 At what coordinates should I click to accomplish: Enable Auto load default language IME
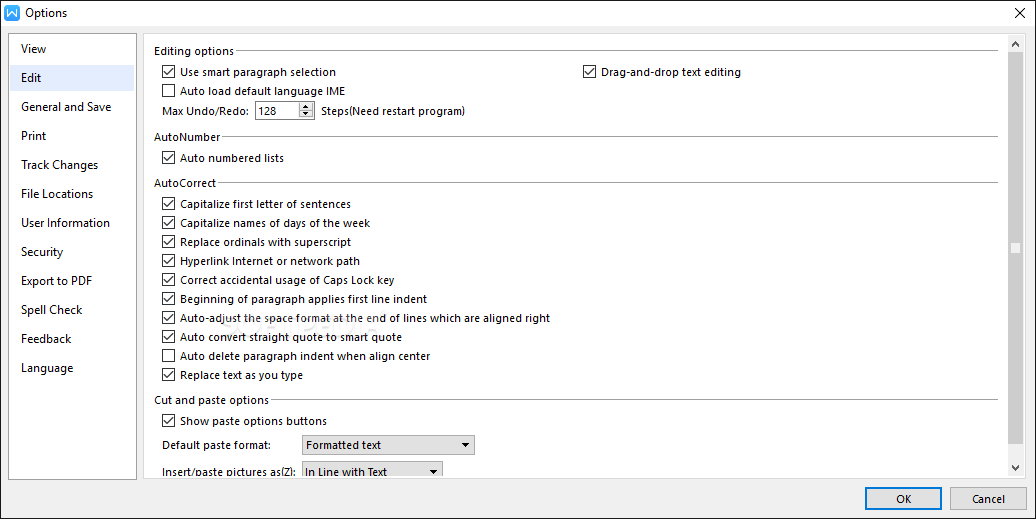click(x=168, y=90)
